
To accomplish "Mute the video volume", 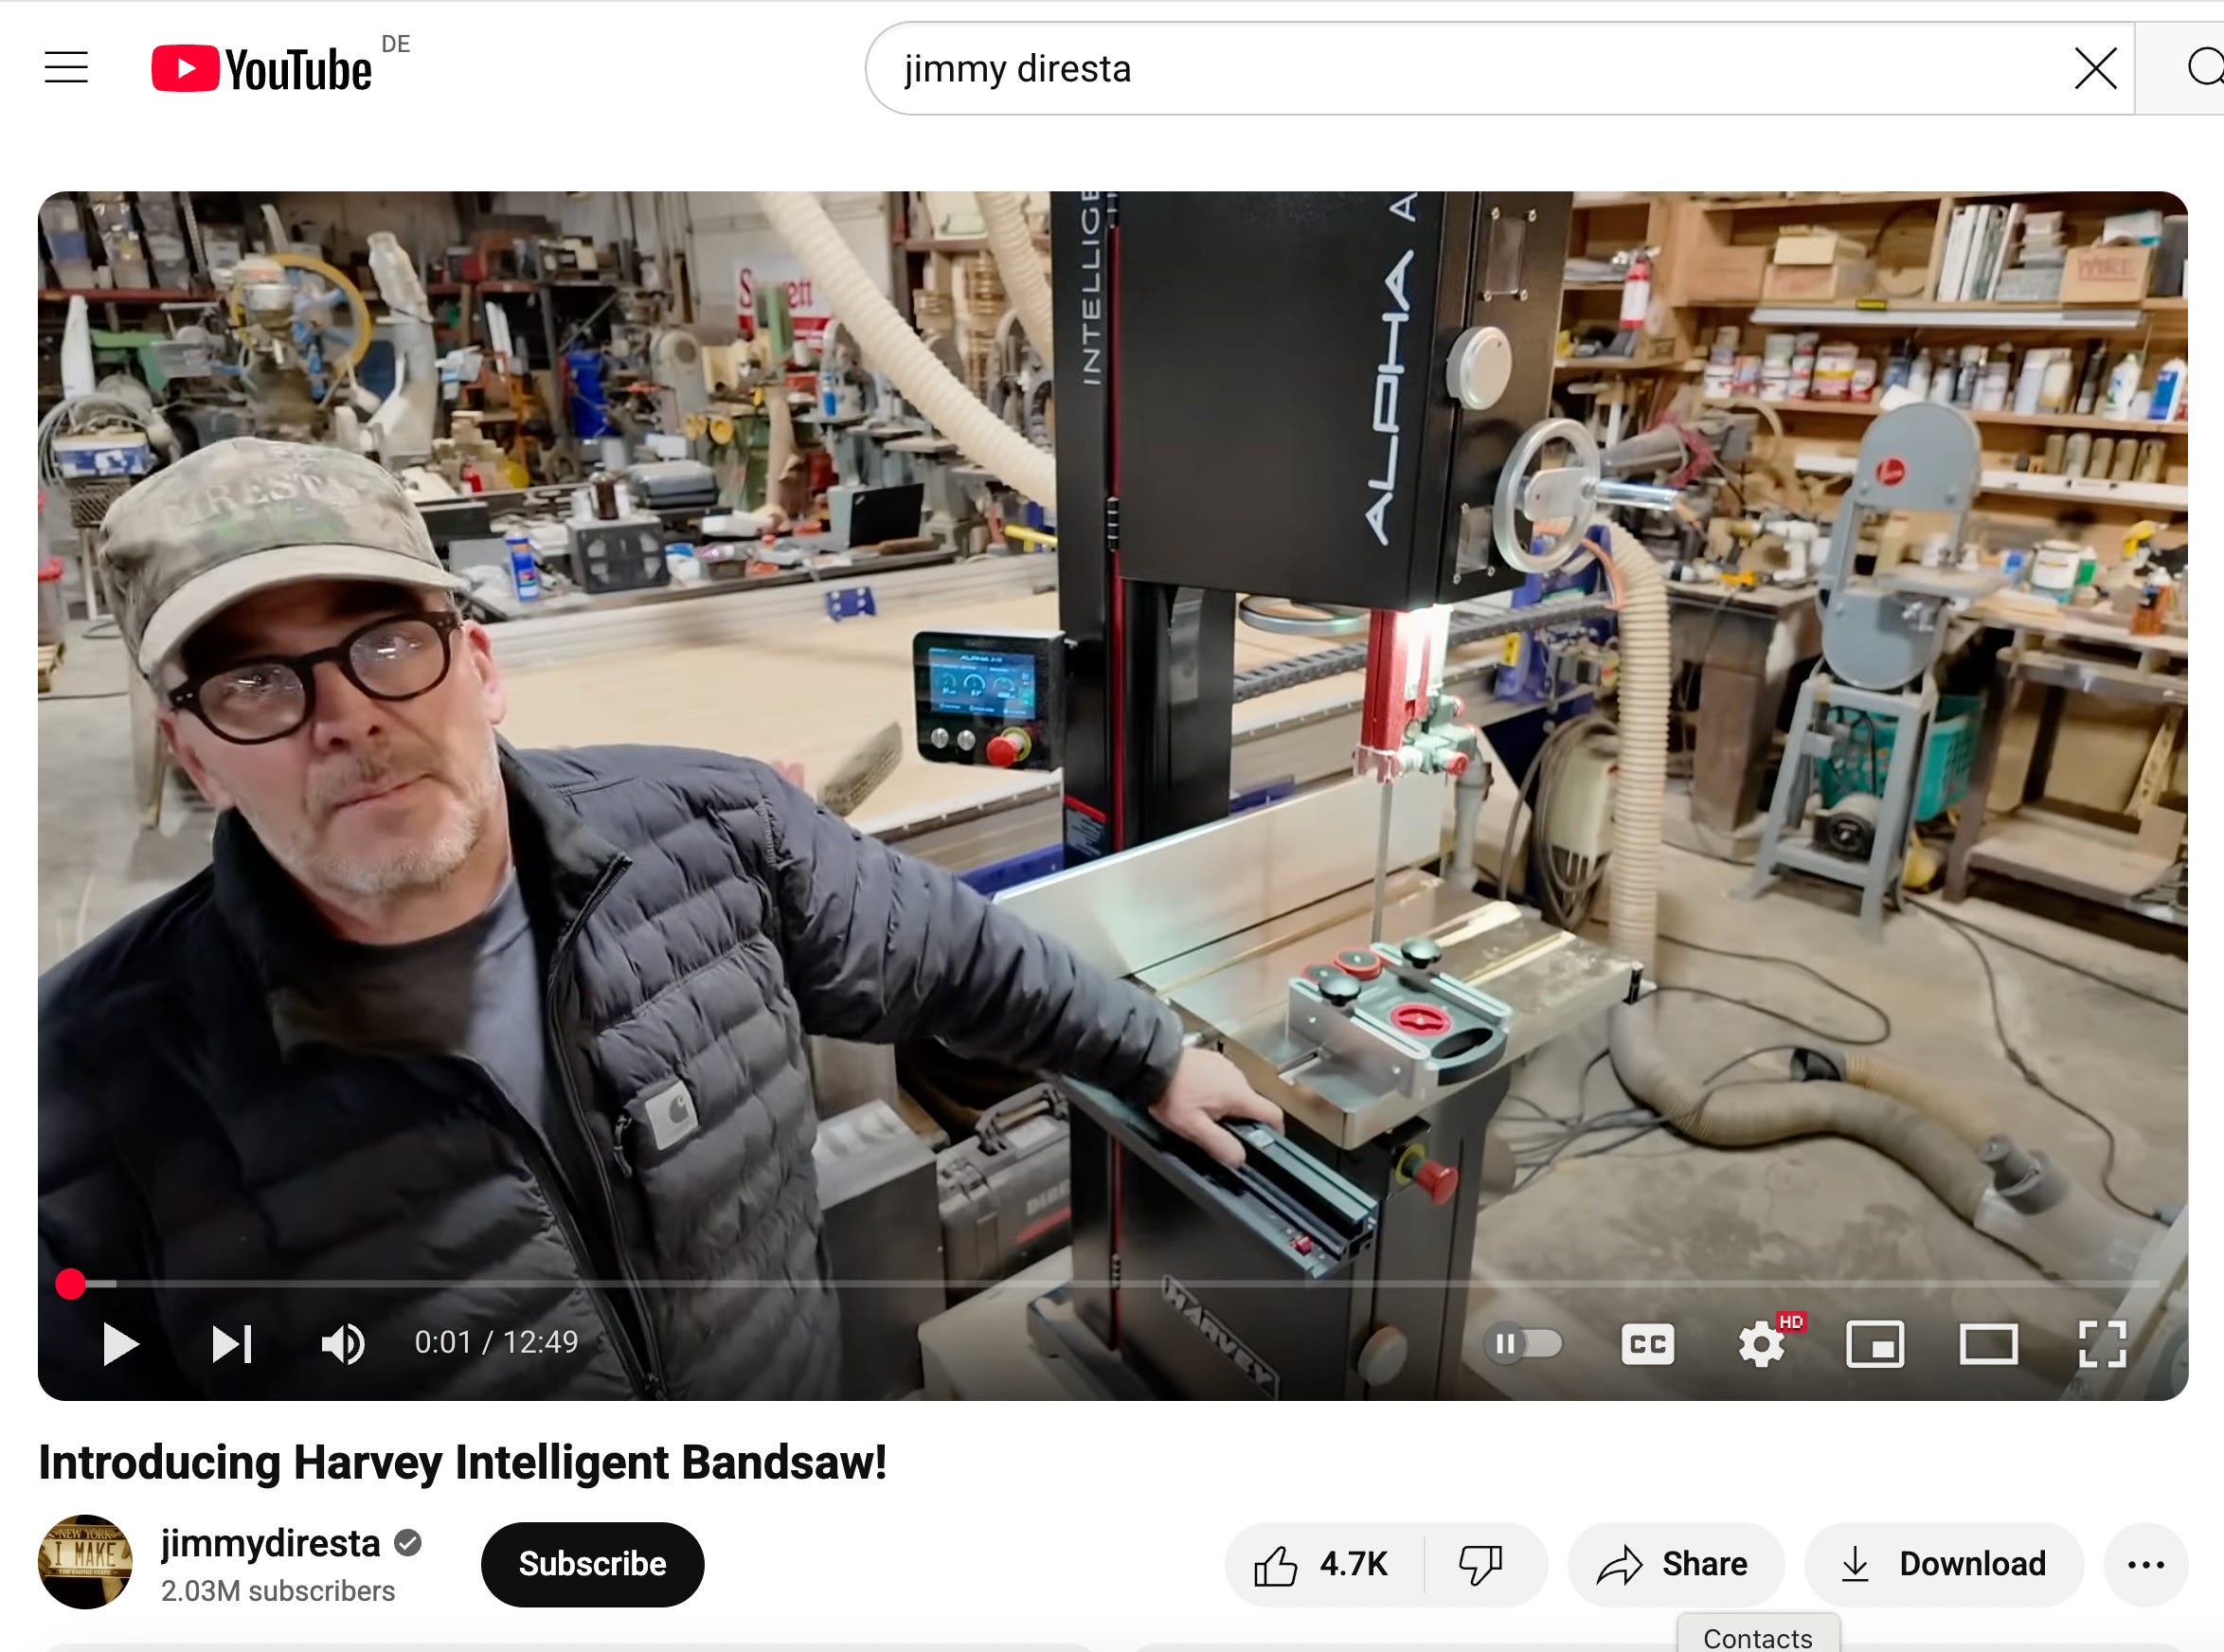I will pyautogui.click(x=343, y=1344).
